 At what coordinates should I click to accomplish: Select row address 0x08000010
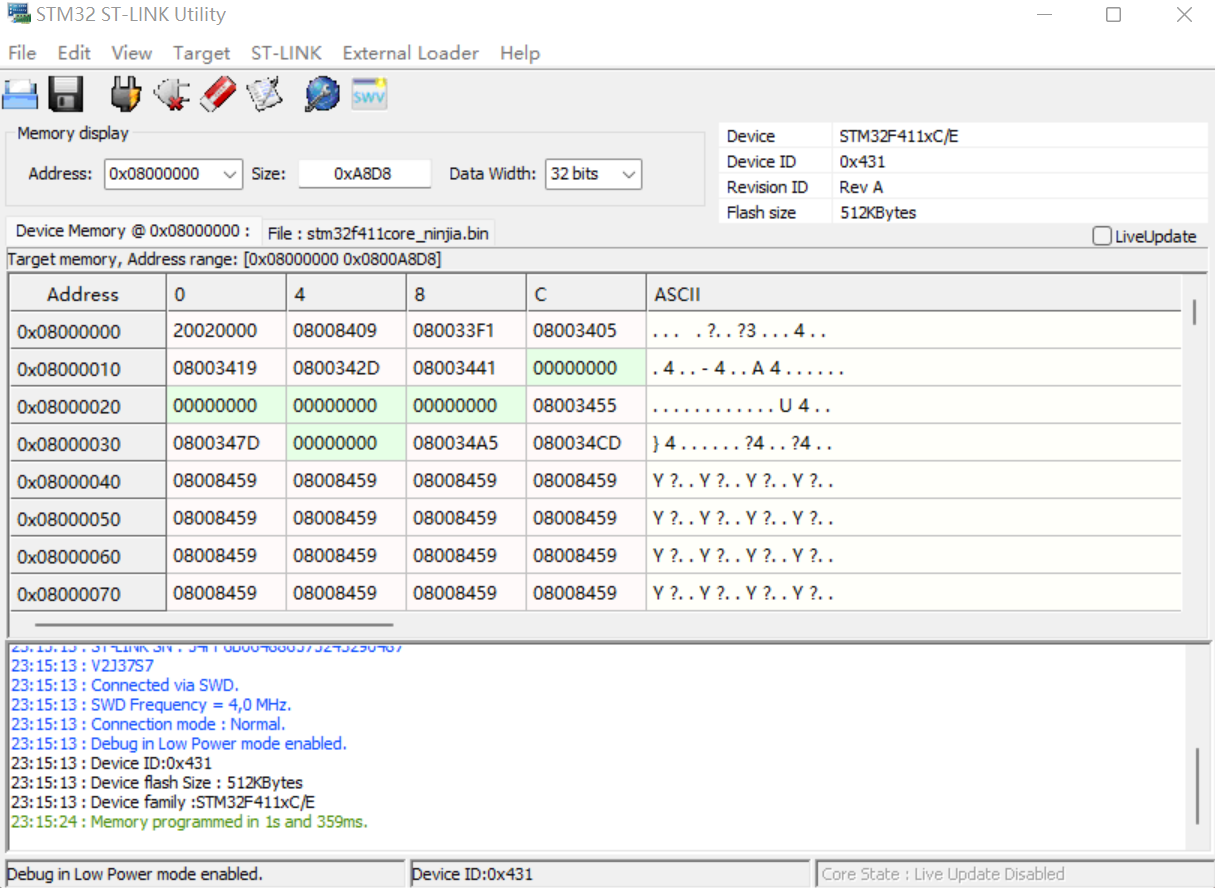pos(88,369)
